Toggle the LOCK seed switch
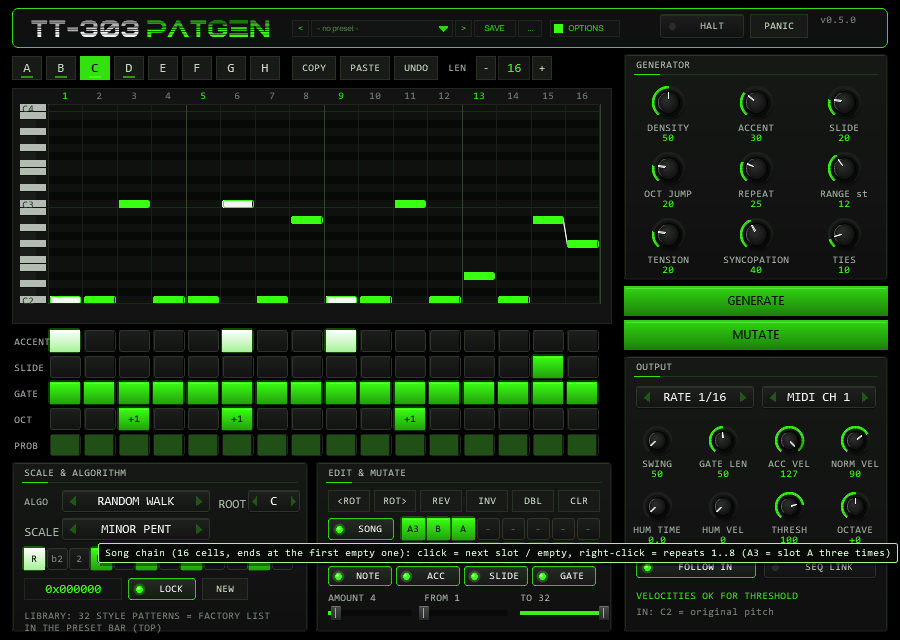The width and height of the screenshot is (900, 640). [x=162, y=589]
